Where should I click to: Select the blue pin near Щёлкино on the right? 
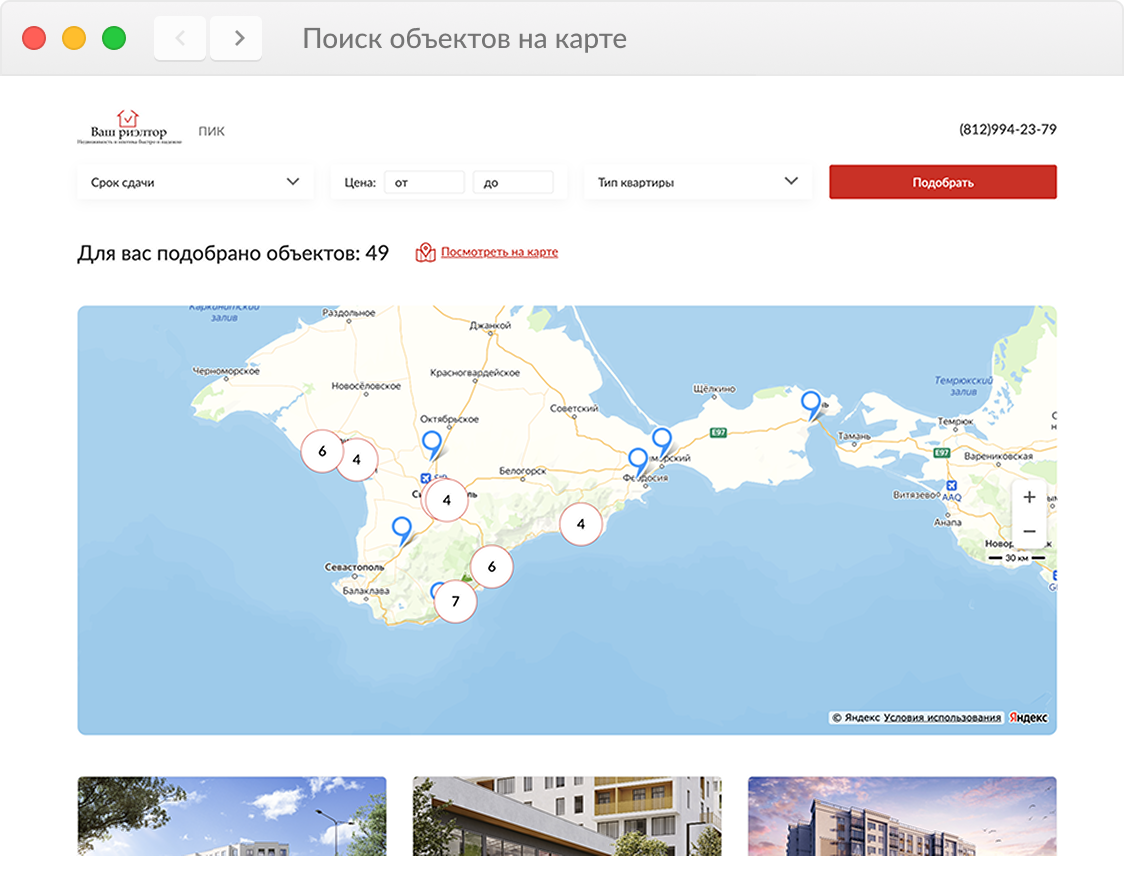click(x=811, y=405)
